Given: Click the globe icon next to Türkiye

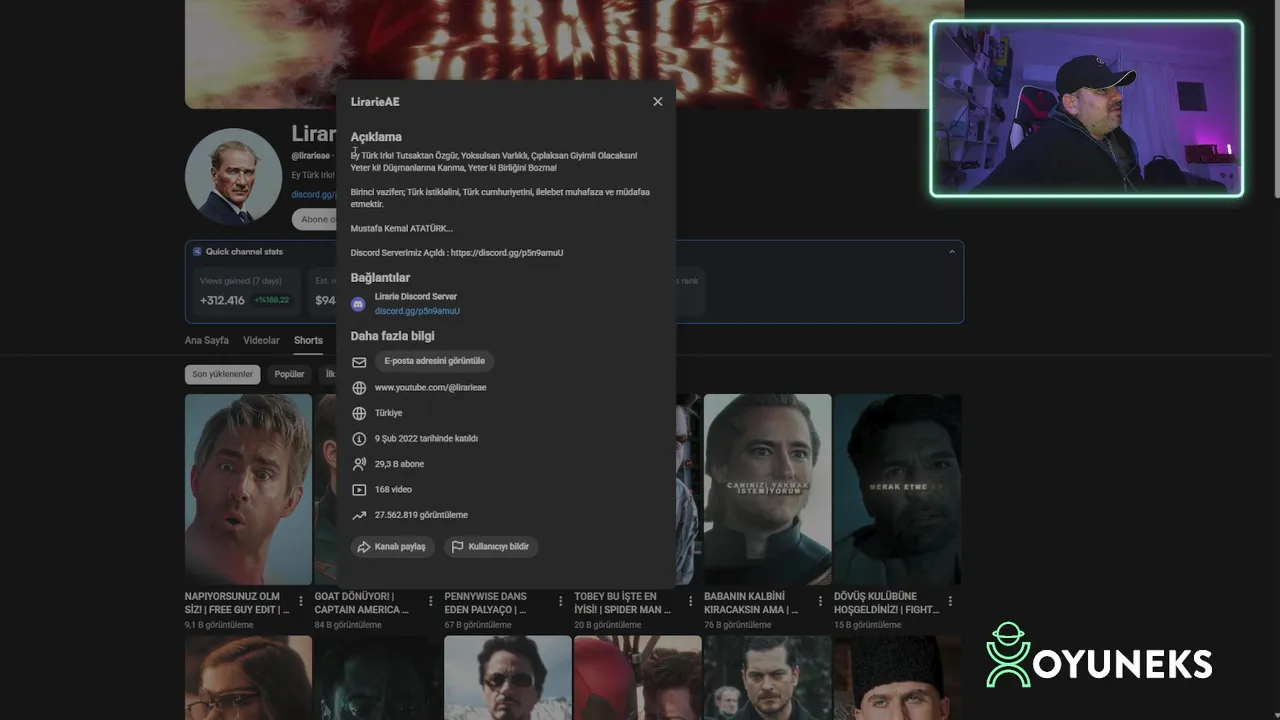Looking at the screenshot, I should (359, 413).
